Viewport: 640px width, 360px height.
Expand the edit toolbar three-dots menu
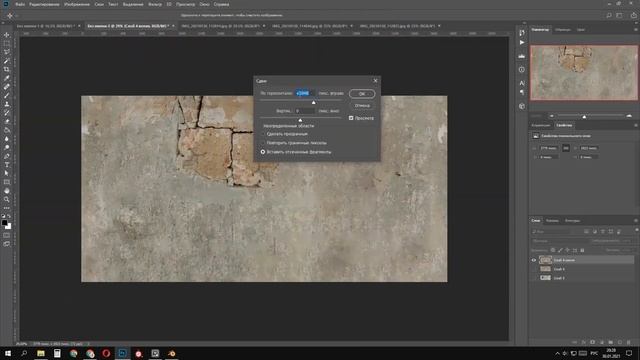pos(7,208)
